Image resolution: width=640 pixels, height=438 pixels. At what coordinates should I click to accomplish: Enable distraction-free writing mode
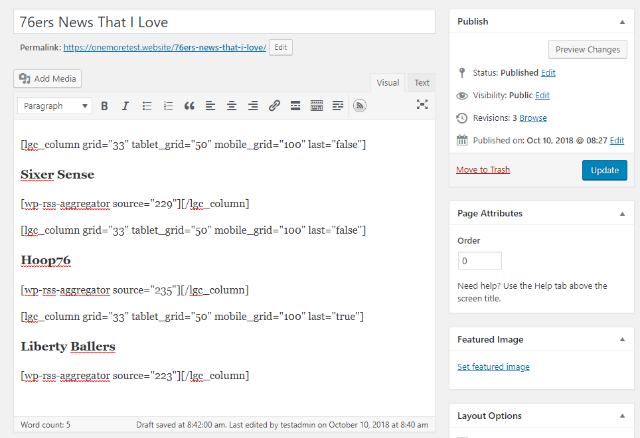(422, 104)
